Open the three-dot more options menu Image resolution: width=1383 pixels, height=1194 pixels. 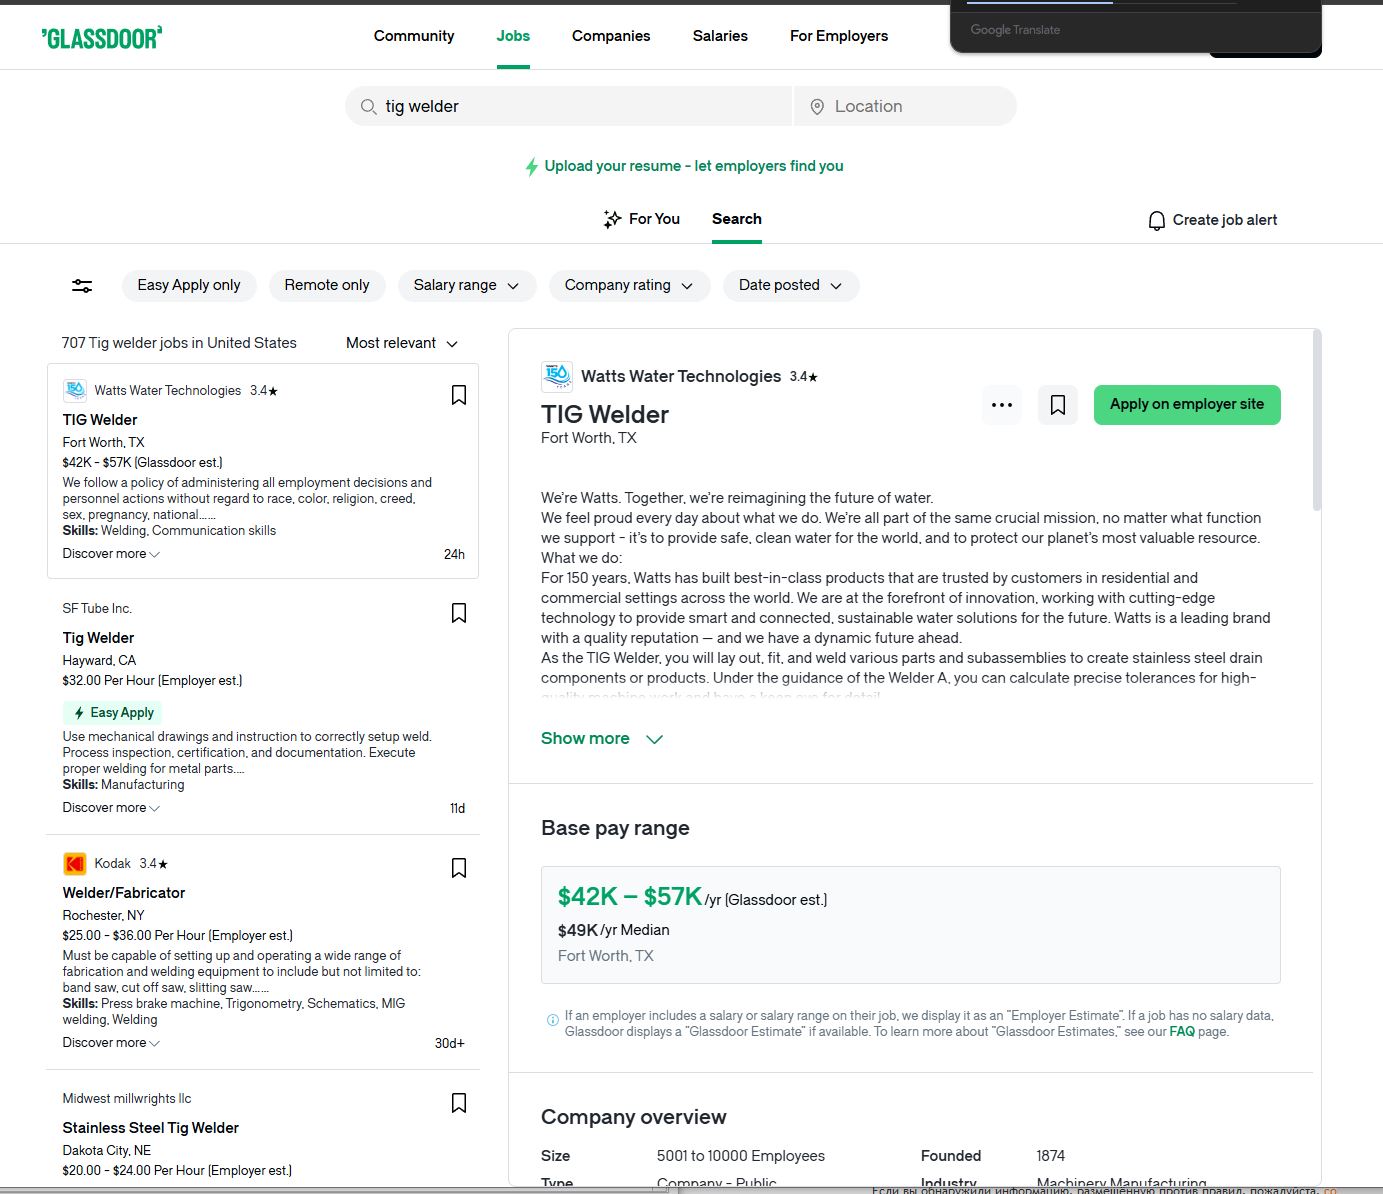[1002, 405]
